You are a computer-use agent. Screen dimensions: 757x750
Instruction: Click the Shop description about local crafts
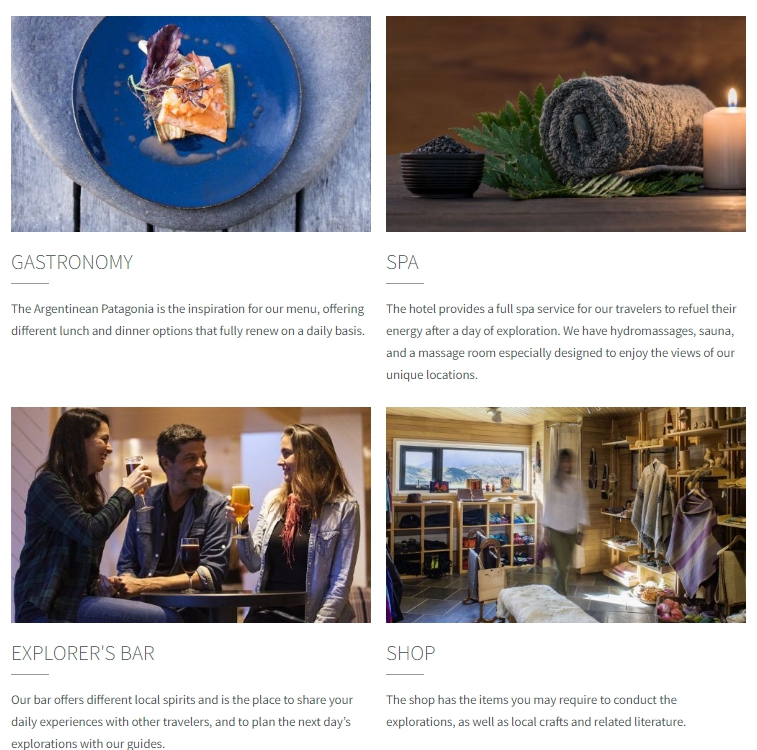tap(536, 710)
